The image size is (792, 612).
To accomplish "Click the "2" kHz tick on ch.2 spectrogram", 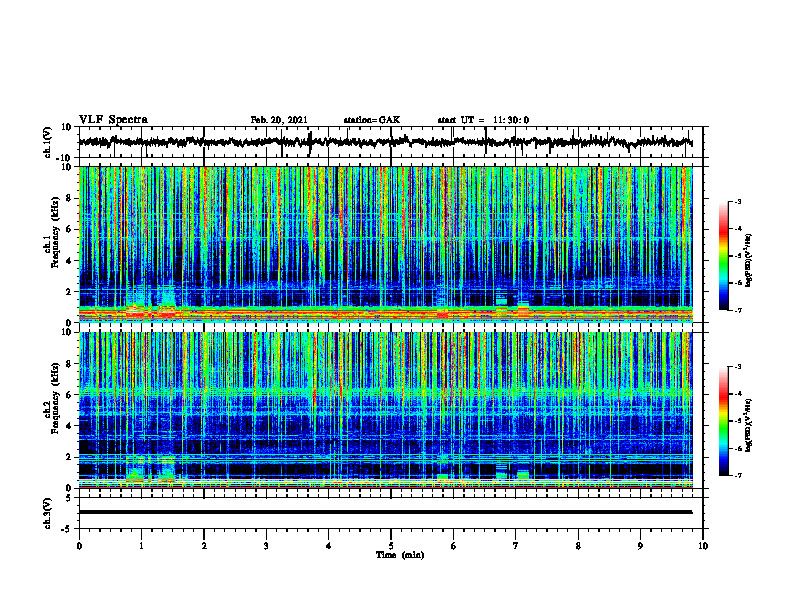I will pos(69,457).
